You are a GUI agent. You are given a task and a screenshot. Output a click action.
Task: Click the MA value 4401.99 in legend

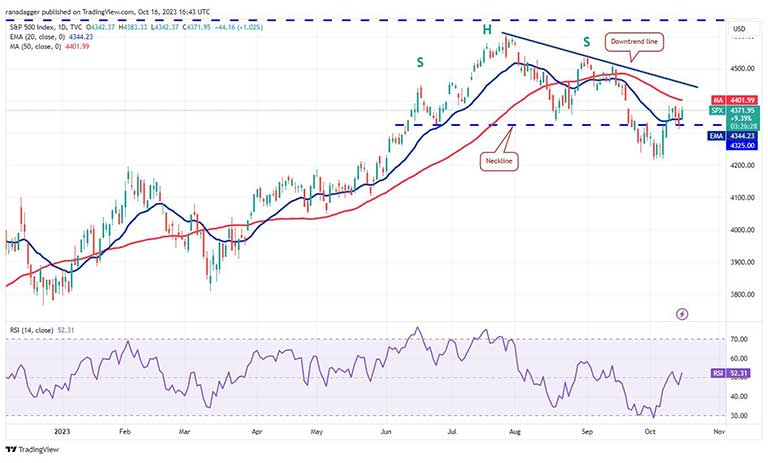tap(77, 47)
